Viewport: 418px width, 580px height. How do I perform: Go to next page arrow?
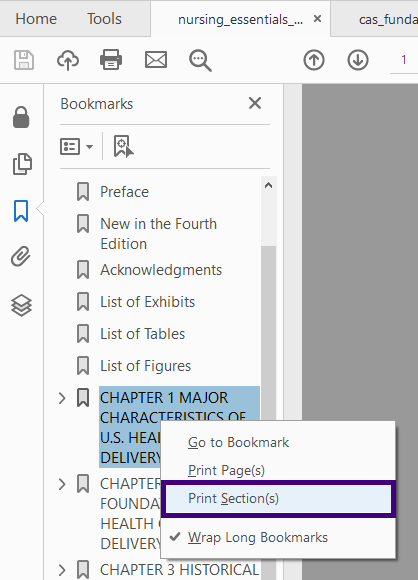358,60
